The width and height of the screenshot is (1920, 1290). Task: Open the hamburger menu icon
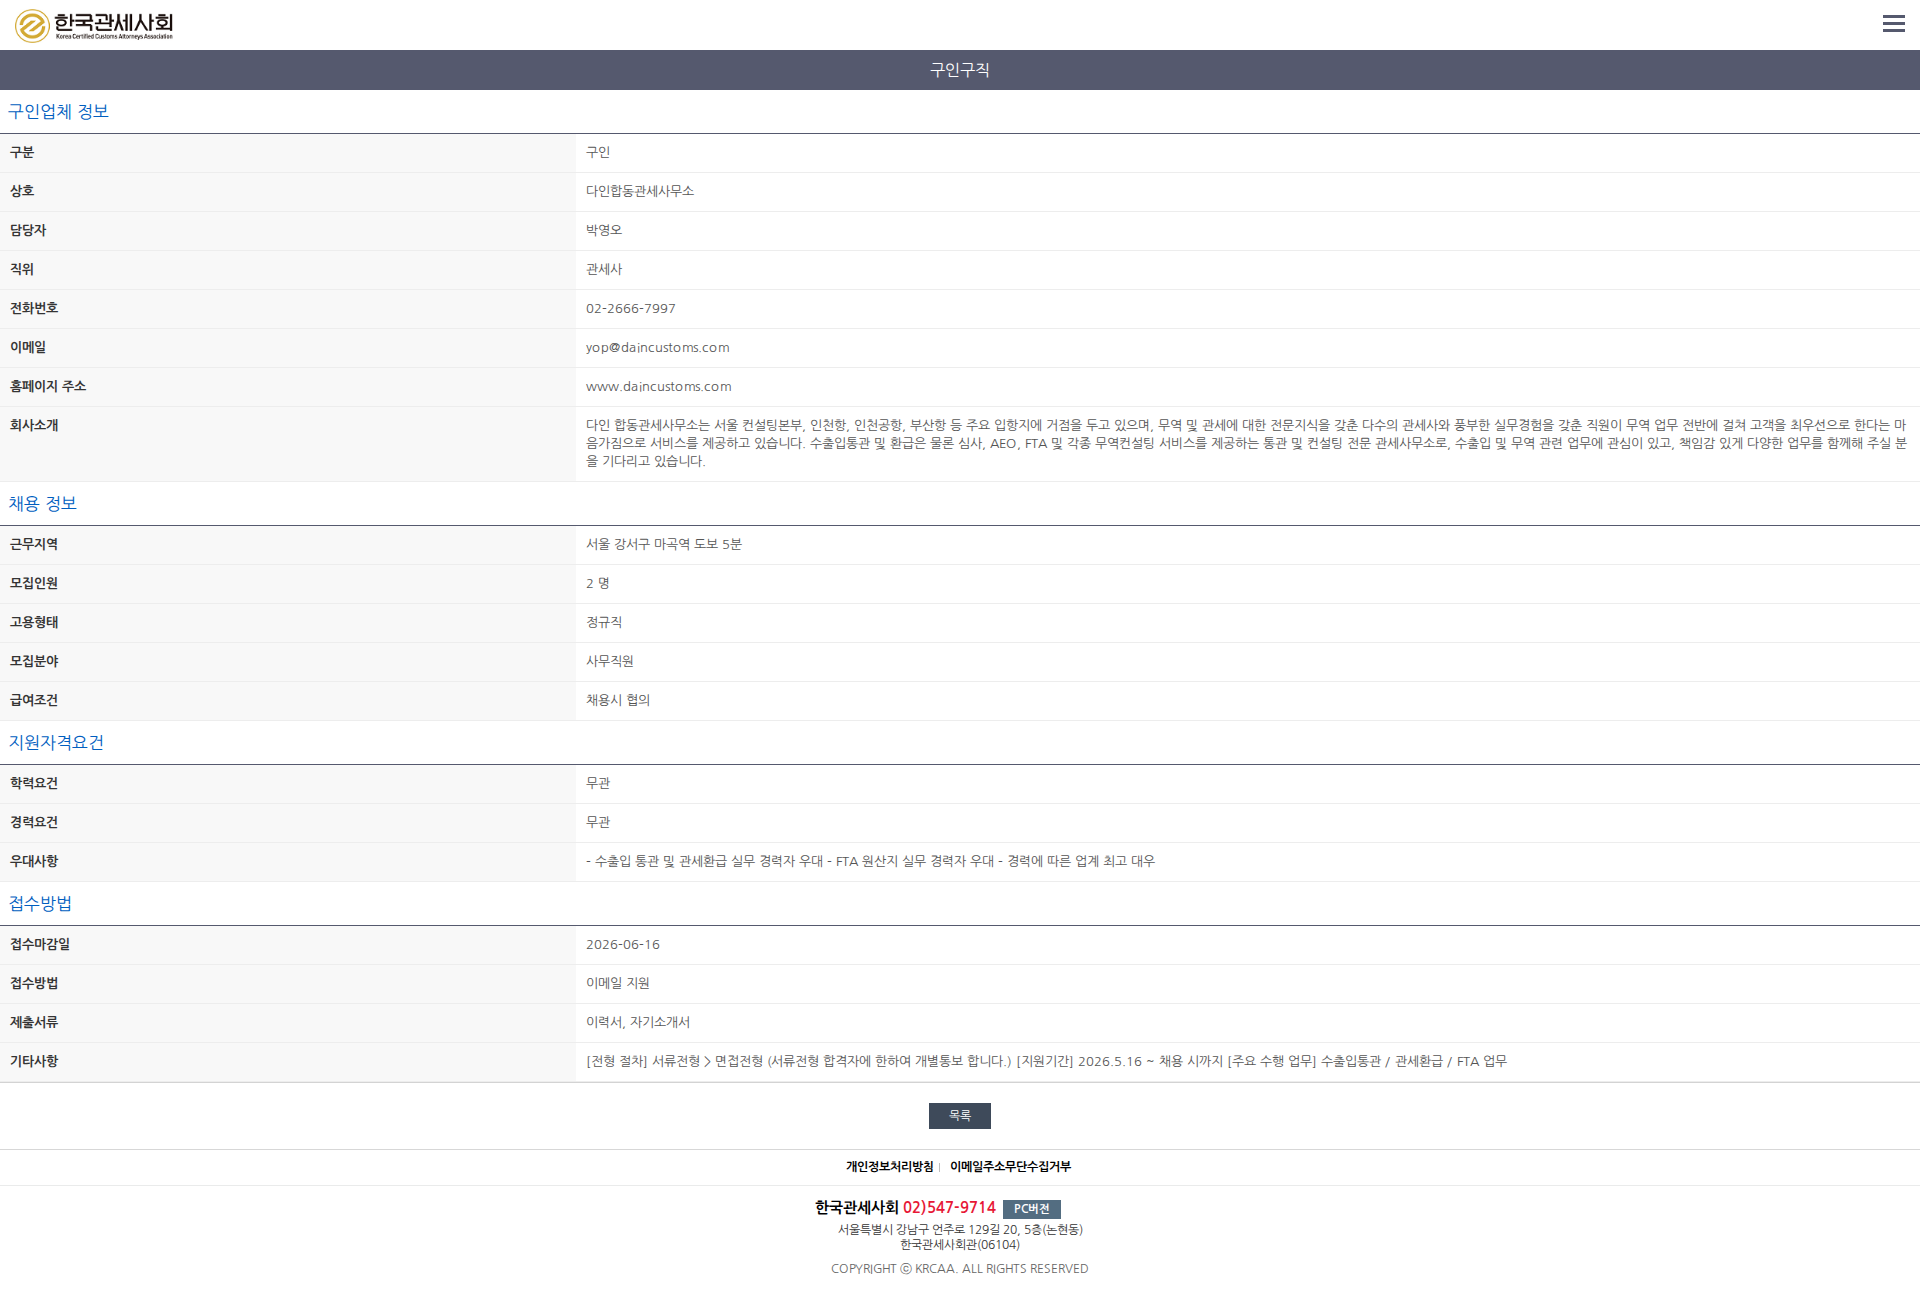(x=1893, y=24)
